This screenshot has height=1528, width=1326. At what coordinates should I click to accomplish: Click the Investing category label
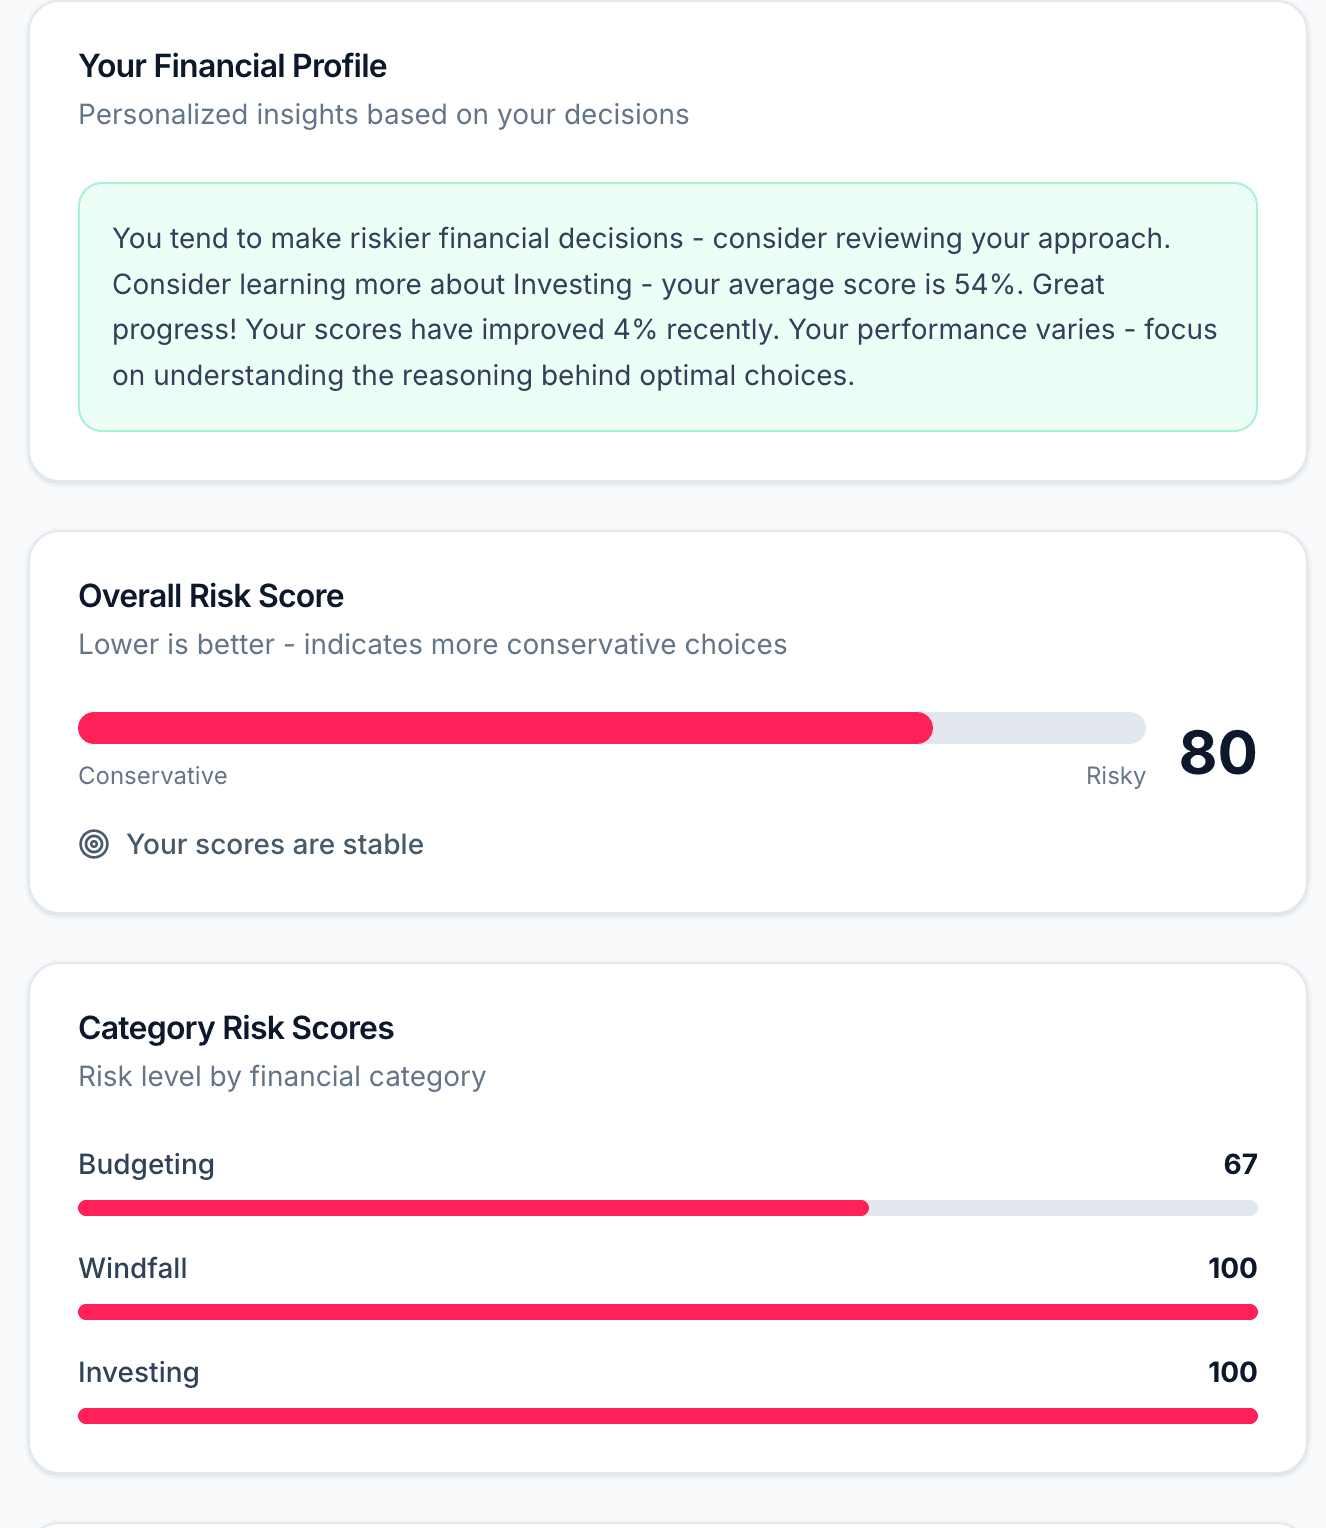point(139,1372)
